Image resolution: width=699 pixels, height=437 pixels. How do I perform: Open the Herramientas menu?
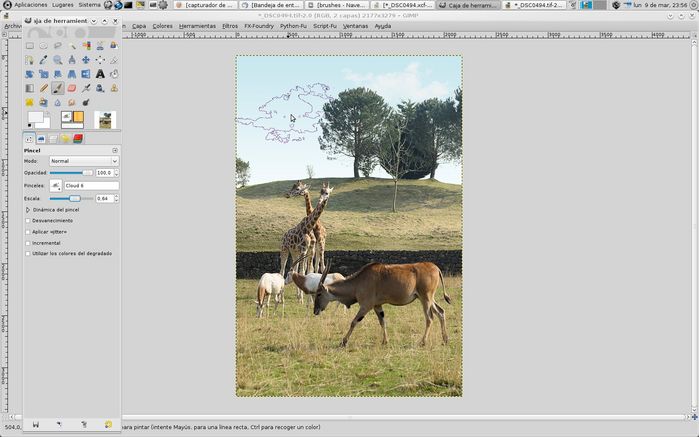click(x=197, y=26)
